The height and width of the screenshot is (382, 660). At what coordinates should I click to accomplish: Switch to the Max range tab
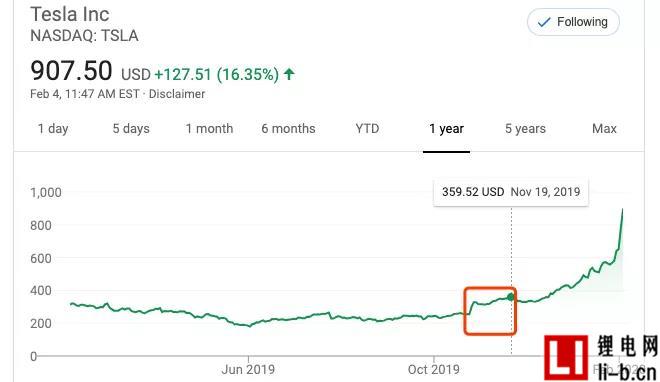point(604,129)
